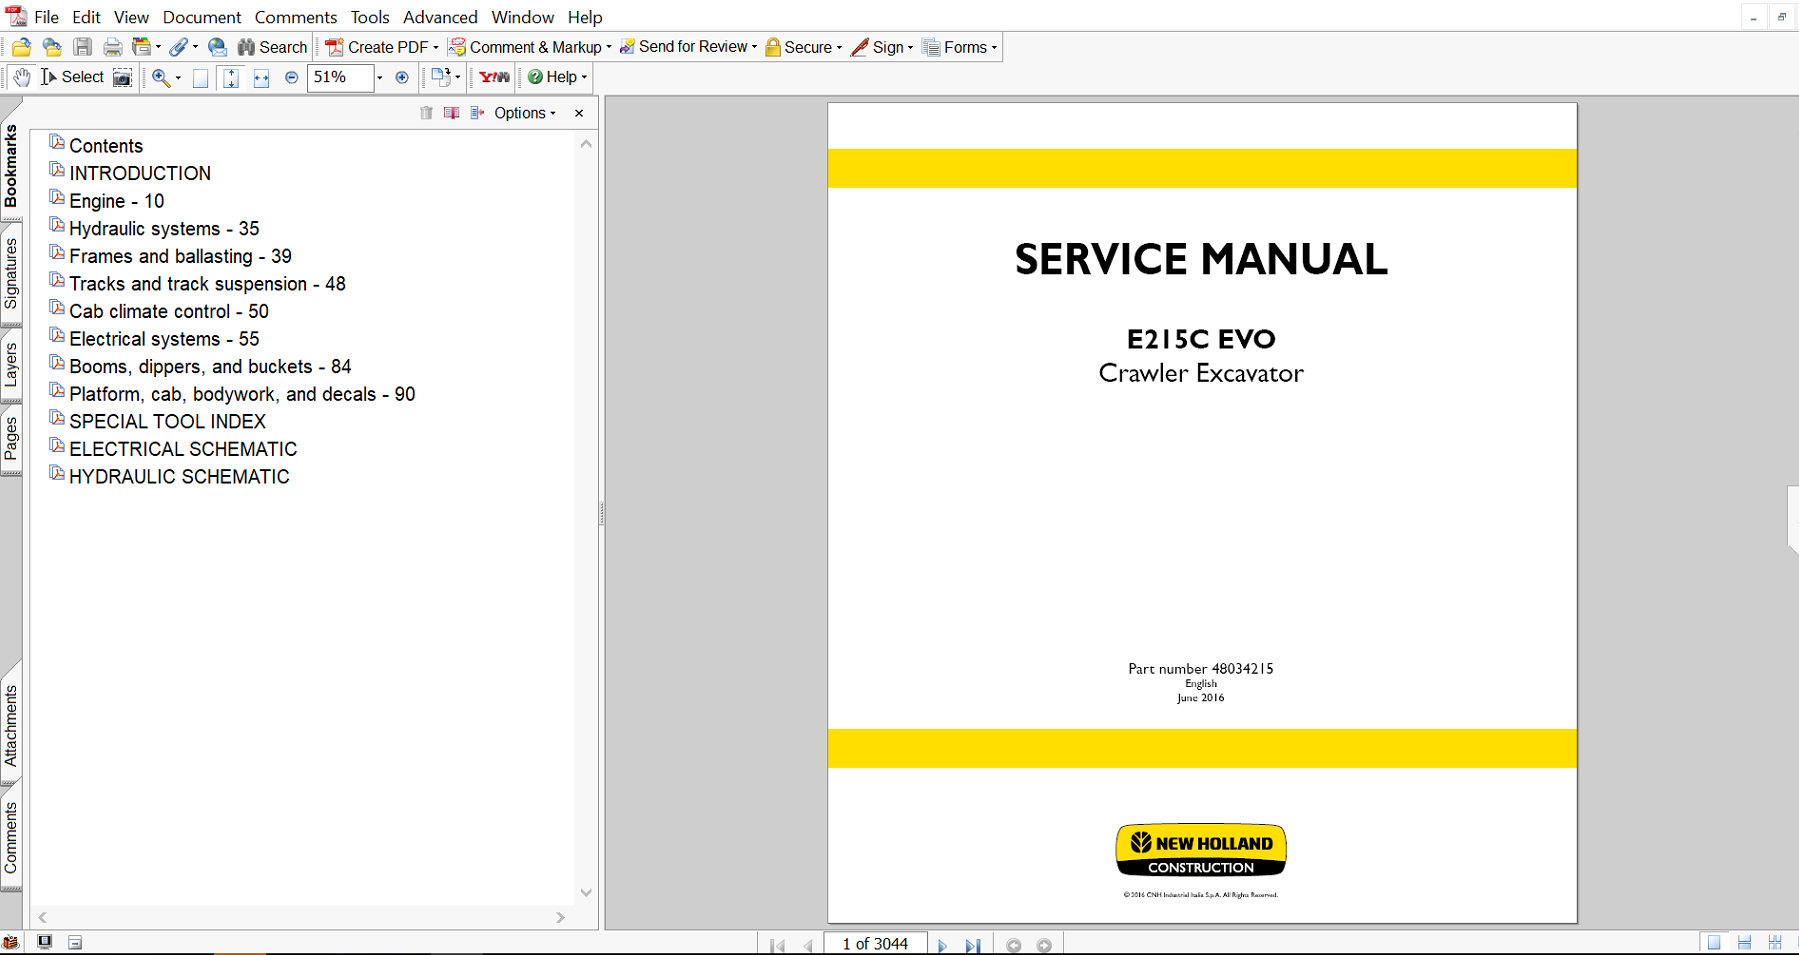
Task: Open the Tools menu
Action: pyautogui.click(x=370, y=17)
